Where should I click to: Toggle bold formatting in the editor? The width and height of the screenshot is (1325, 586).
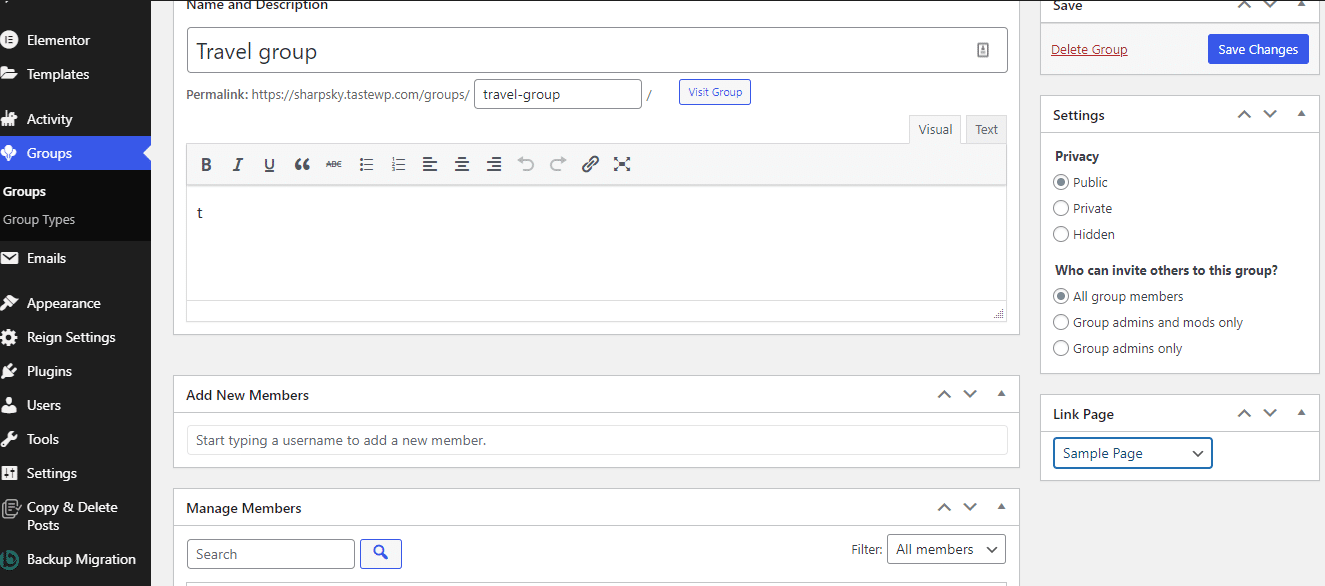206,164
